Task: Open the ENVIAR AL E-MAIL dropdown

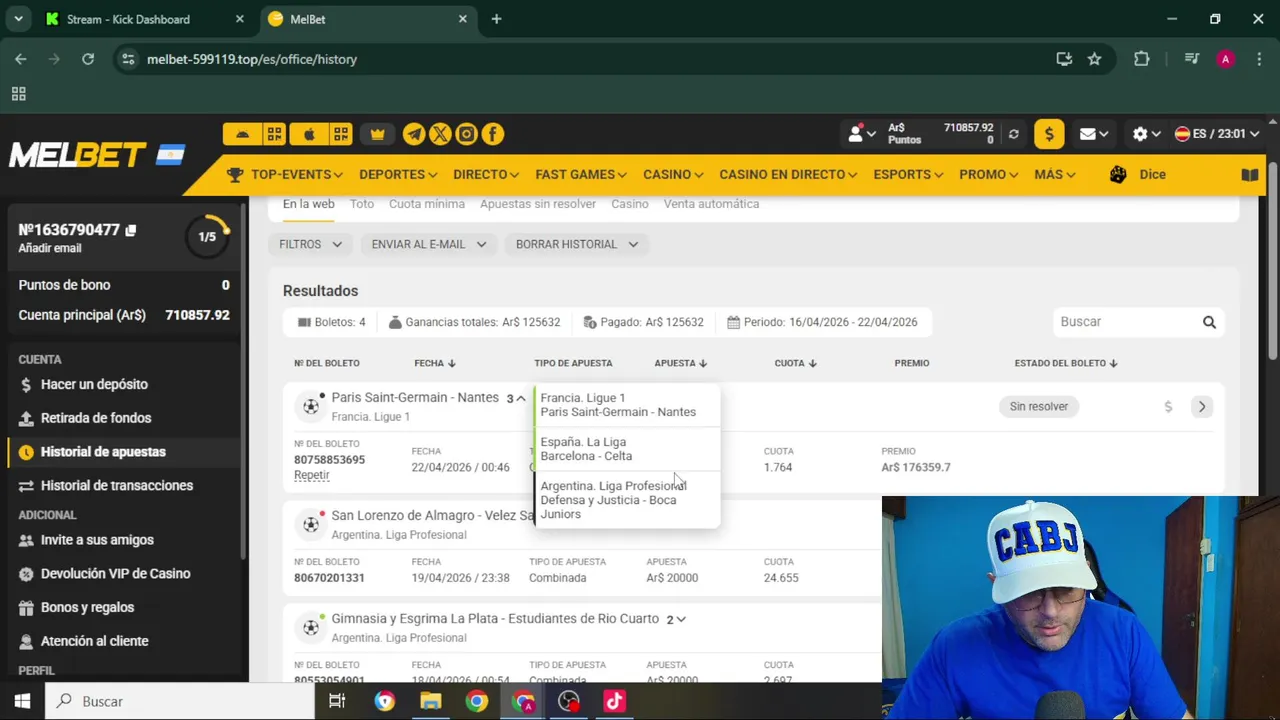Action: click(428, 244)
